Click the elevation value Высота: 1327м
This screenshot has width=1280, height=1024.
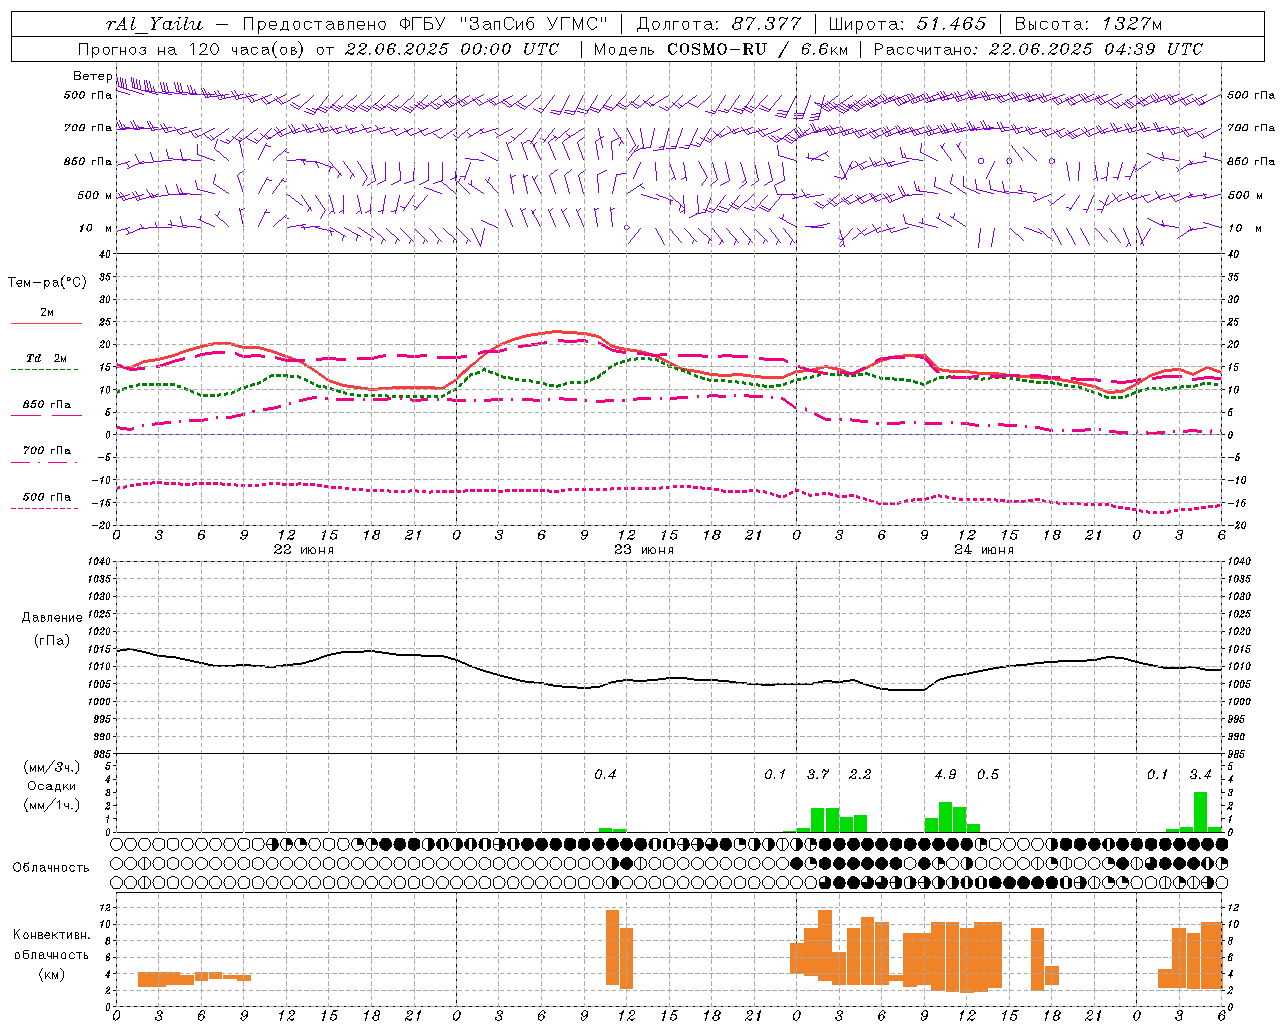coord(1088,24)
